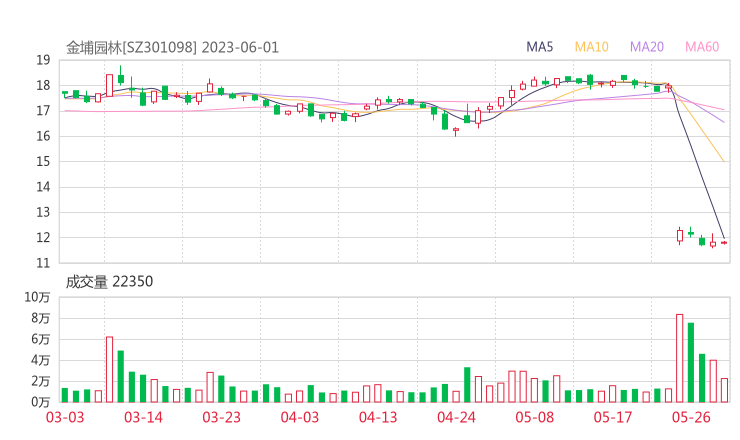Select the MA10 legend label

(x=591, y=47)
